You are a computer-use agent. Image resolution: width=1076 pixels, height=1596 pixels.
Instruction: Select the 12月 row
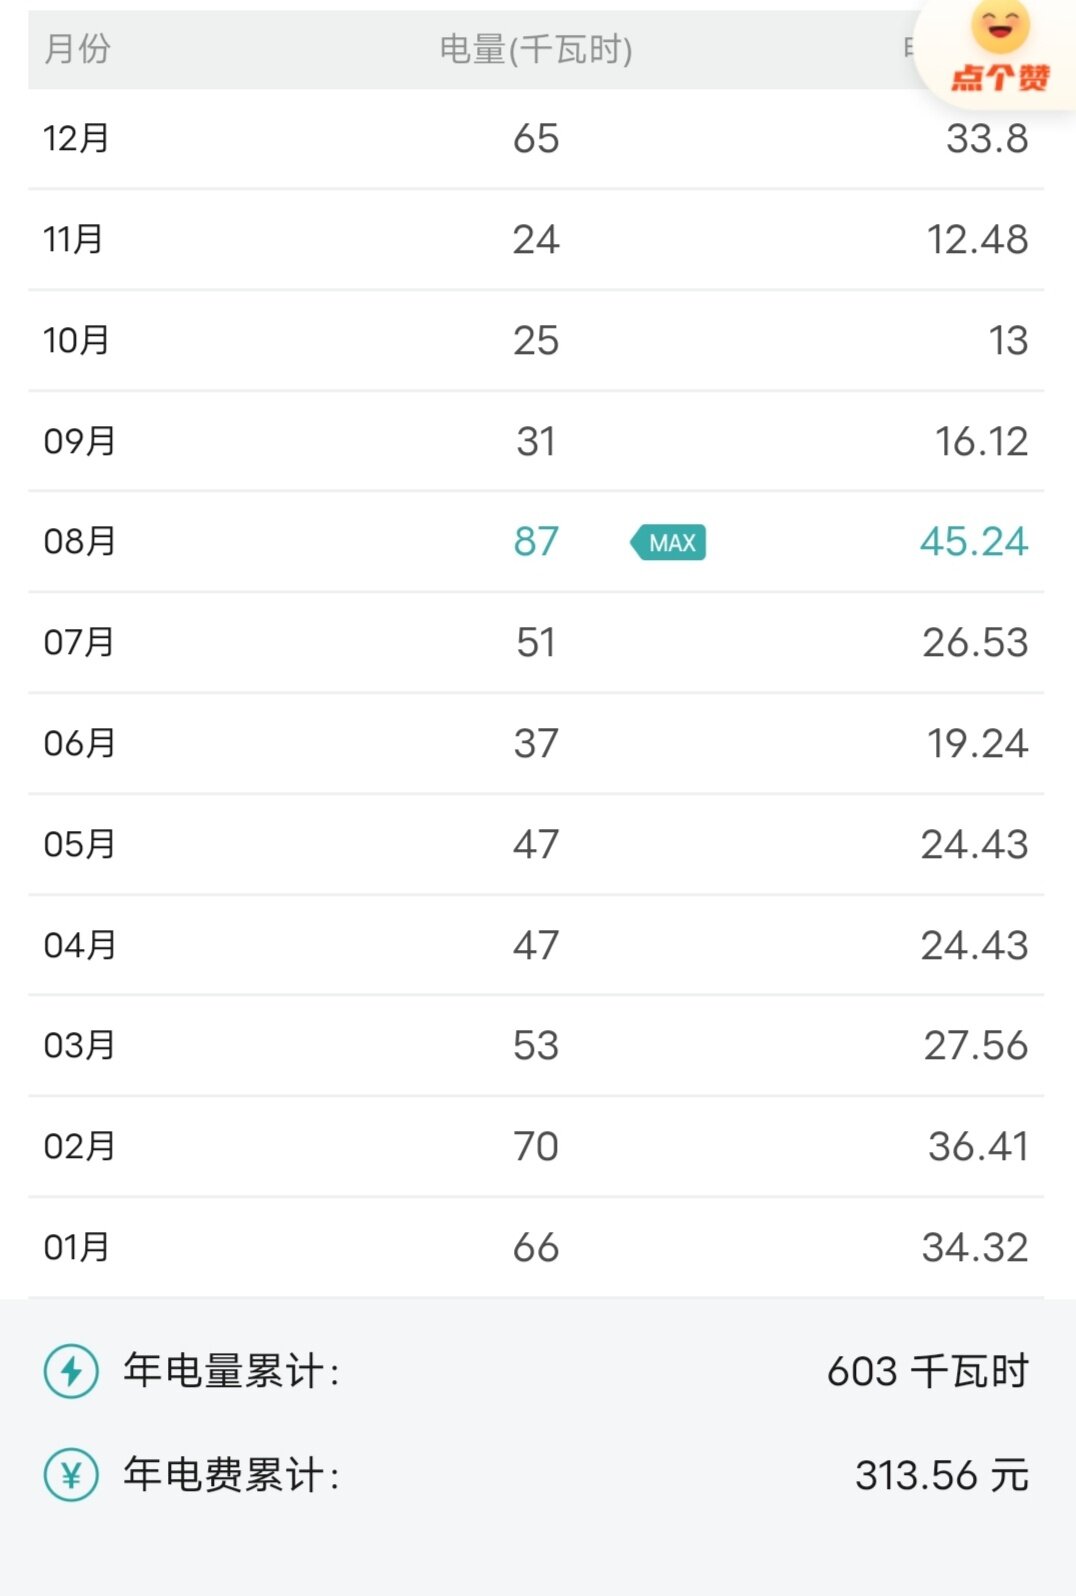[536, 139]
